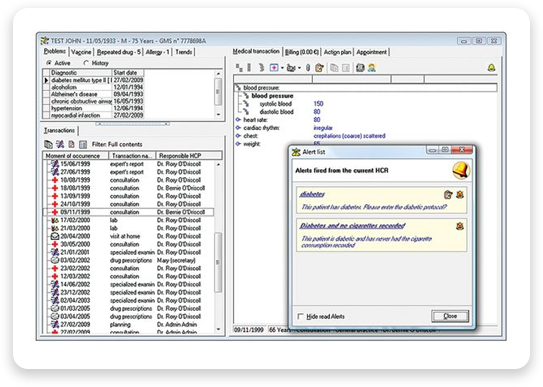Viewport: 543px width, 387px height.
Task: Click the pill medication toolbar icon
Action: coord(308,68)
